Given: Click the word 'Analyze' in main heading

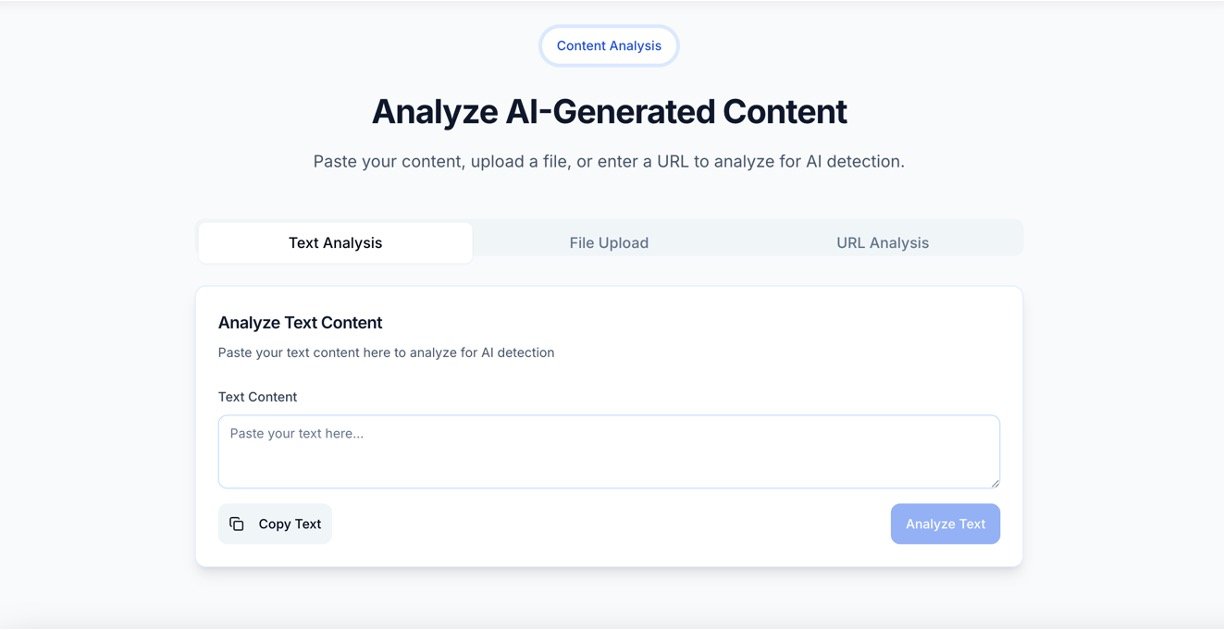Looking at the screenshot, I should coord(435,111).
